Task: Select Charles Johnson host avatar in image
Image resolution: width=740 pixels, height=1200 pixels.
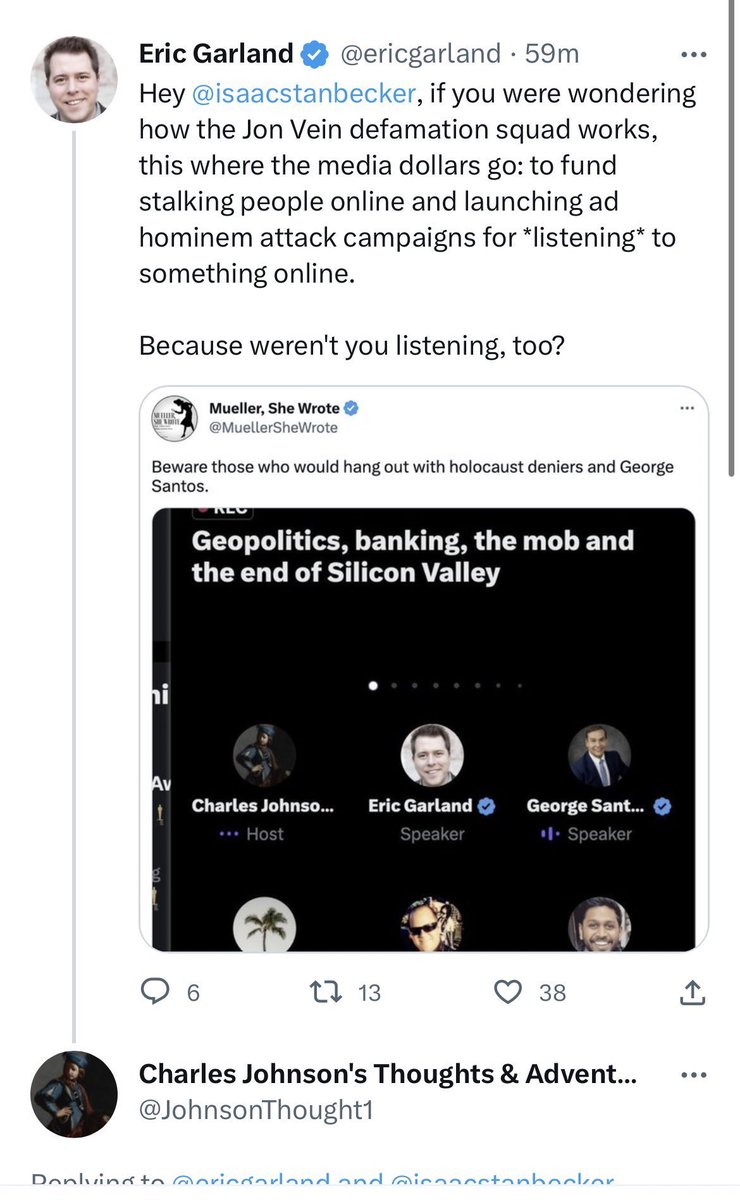Action: point(264,756)
